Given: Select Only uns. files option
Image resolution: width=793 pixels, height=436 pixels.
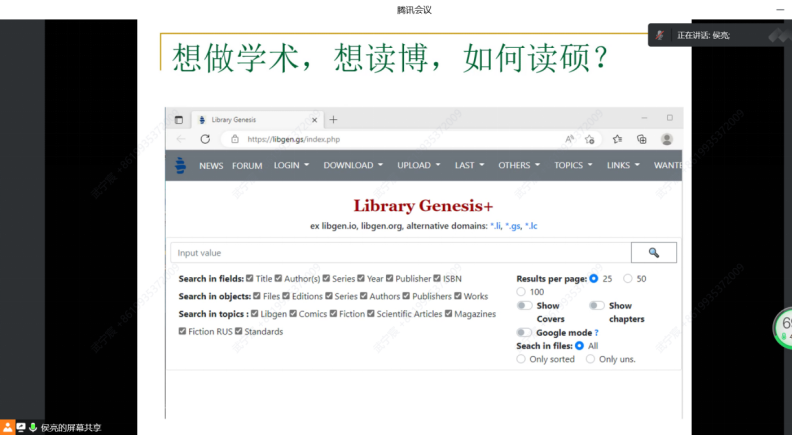Looking at the screenshot, I should pyautogui.click(x=590, y=359).
